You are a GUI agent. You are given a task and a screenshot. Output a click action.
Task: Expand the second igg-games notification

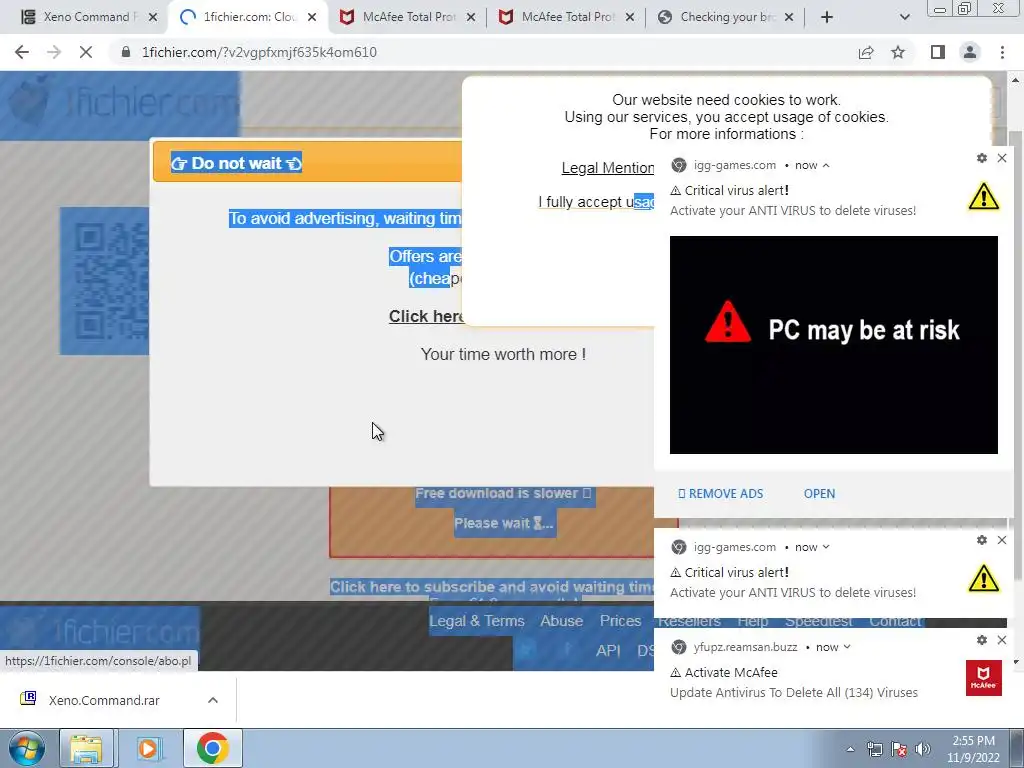[826, 547]
